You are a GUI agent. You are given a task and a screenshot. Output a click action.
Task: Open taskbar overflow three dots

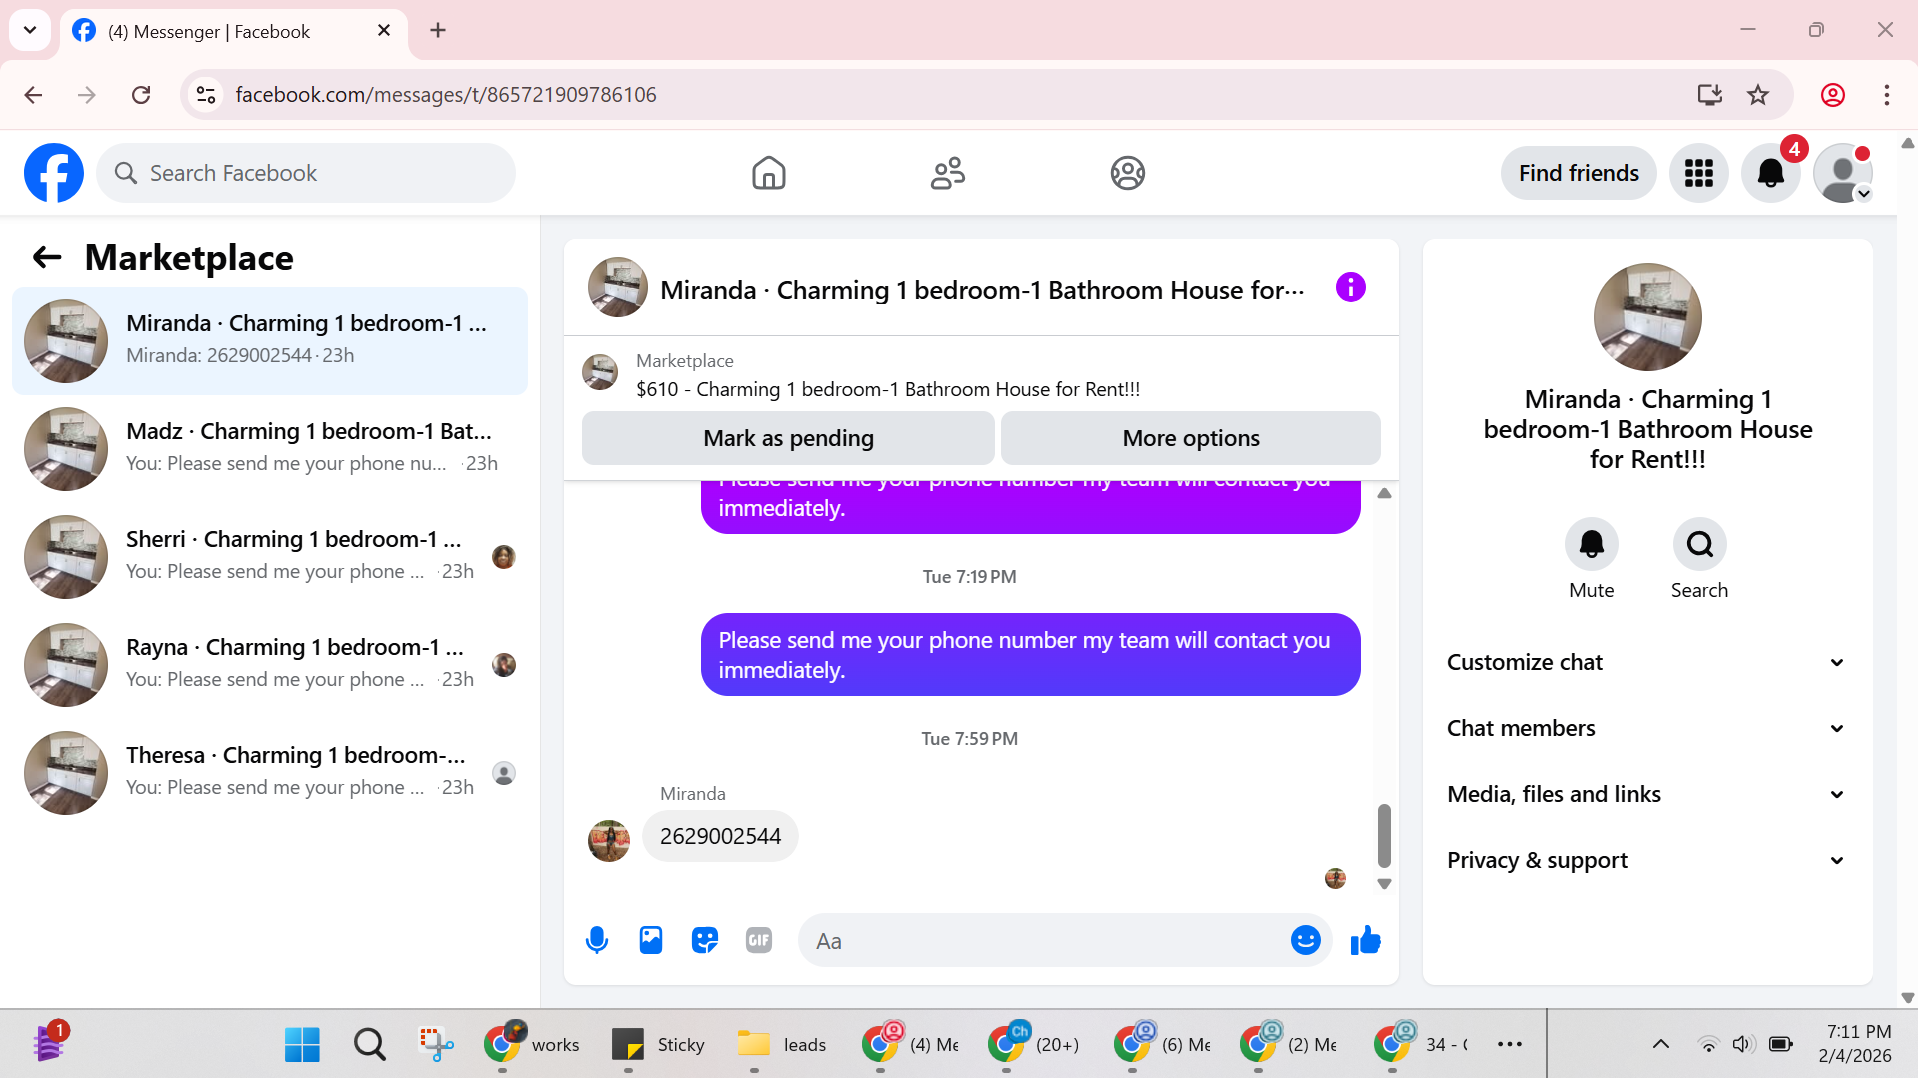1509,1044
